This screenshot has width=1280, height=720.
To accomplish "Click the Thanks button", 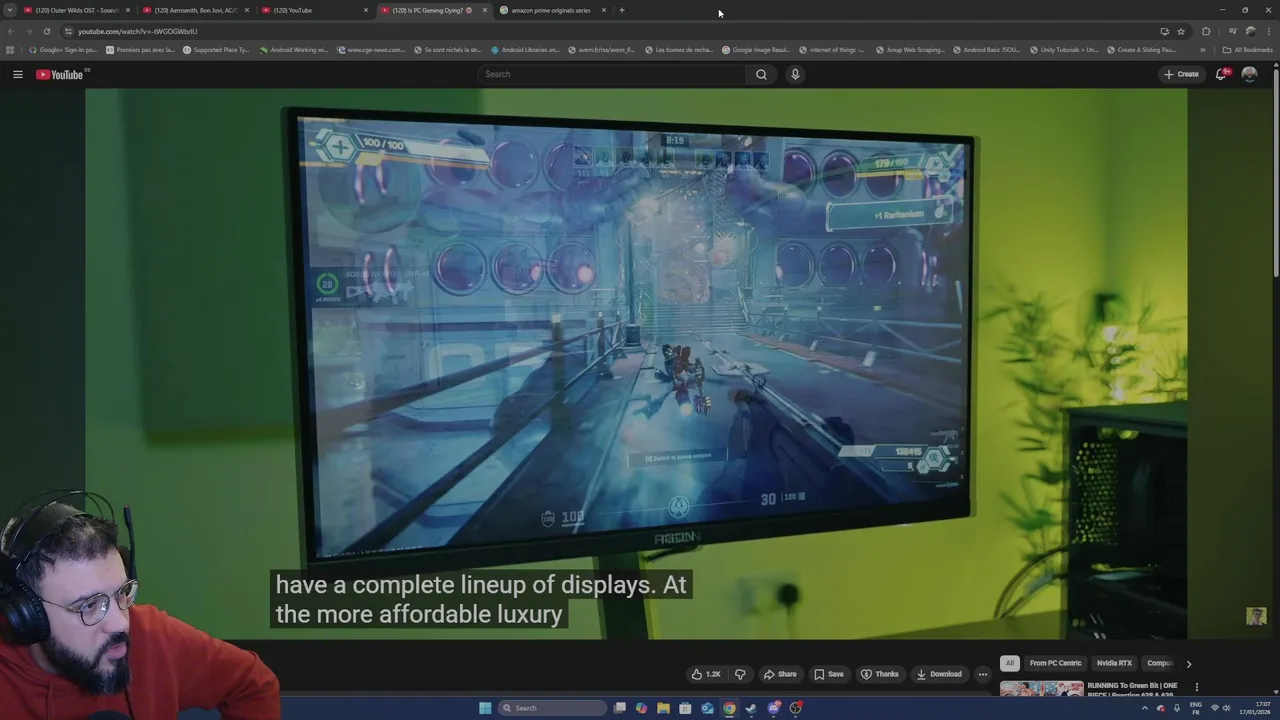I will (x=879, y=674).
